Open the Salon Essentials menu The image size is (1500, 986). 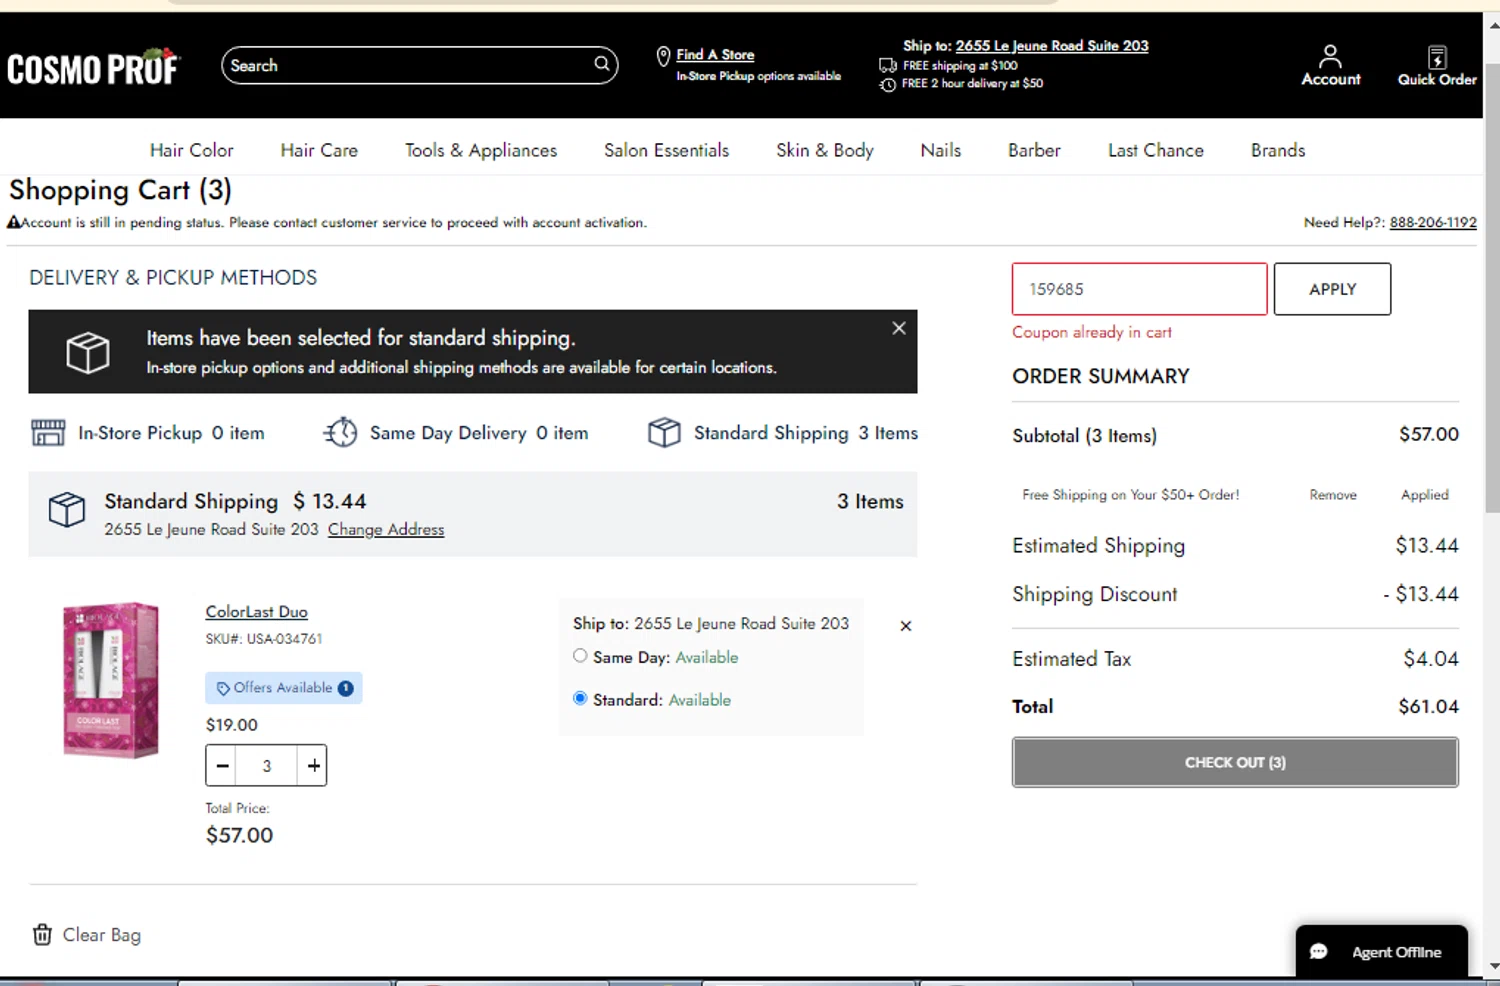(666, 150)
